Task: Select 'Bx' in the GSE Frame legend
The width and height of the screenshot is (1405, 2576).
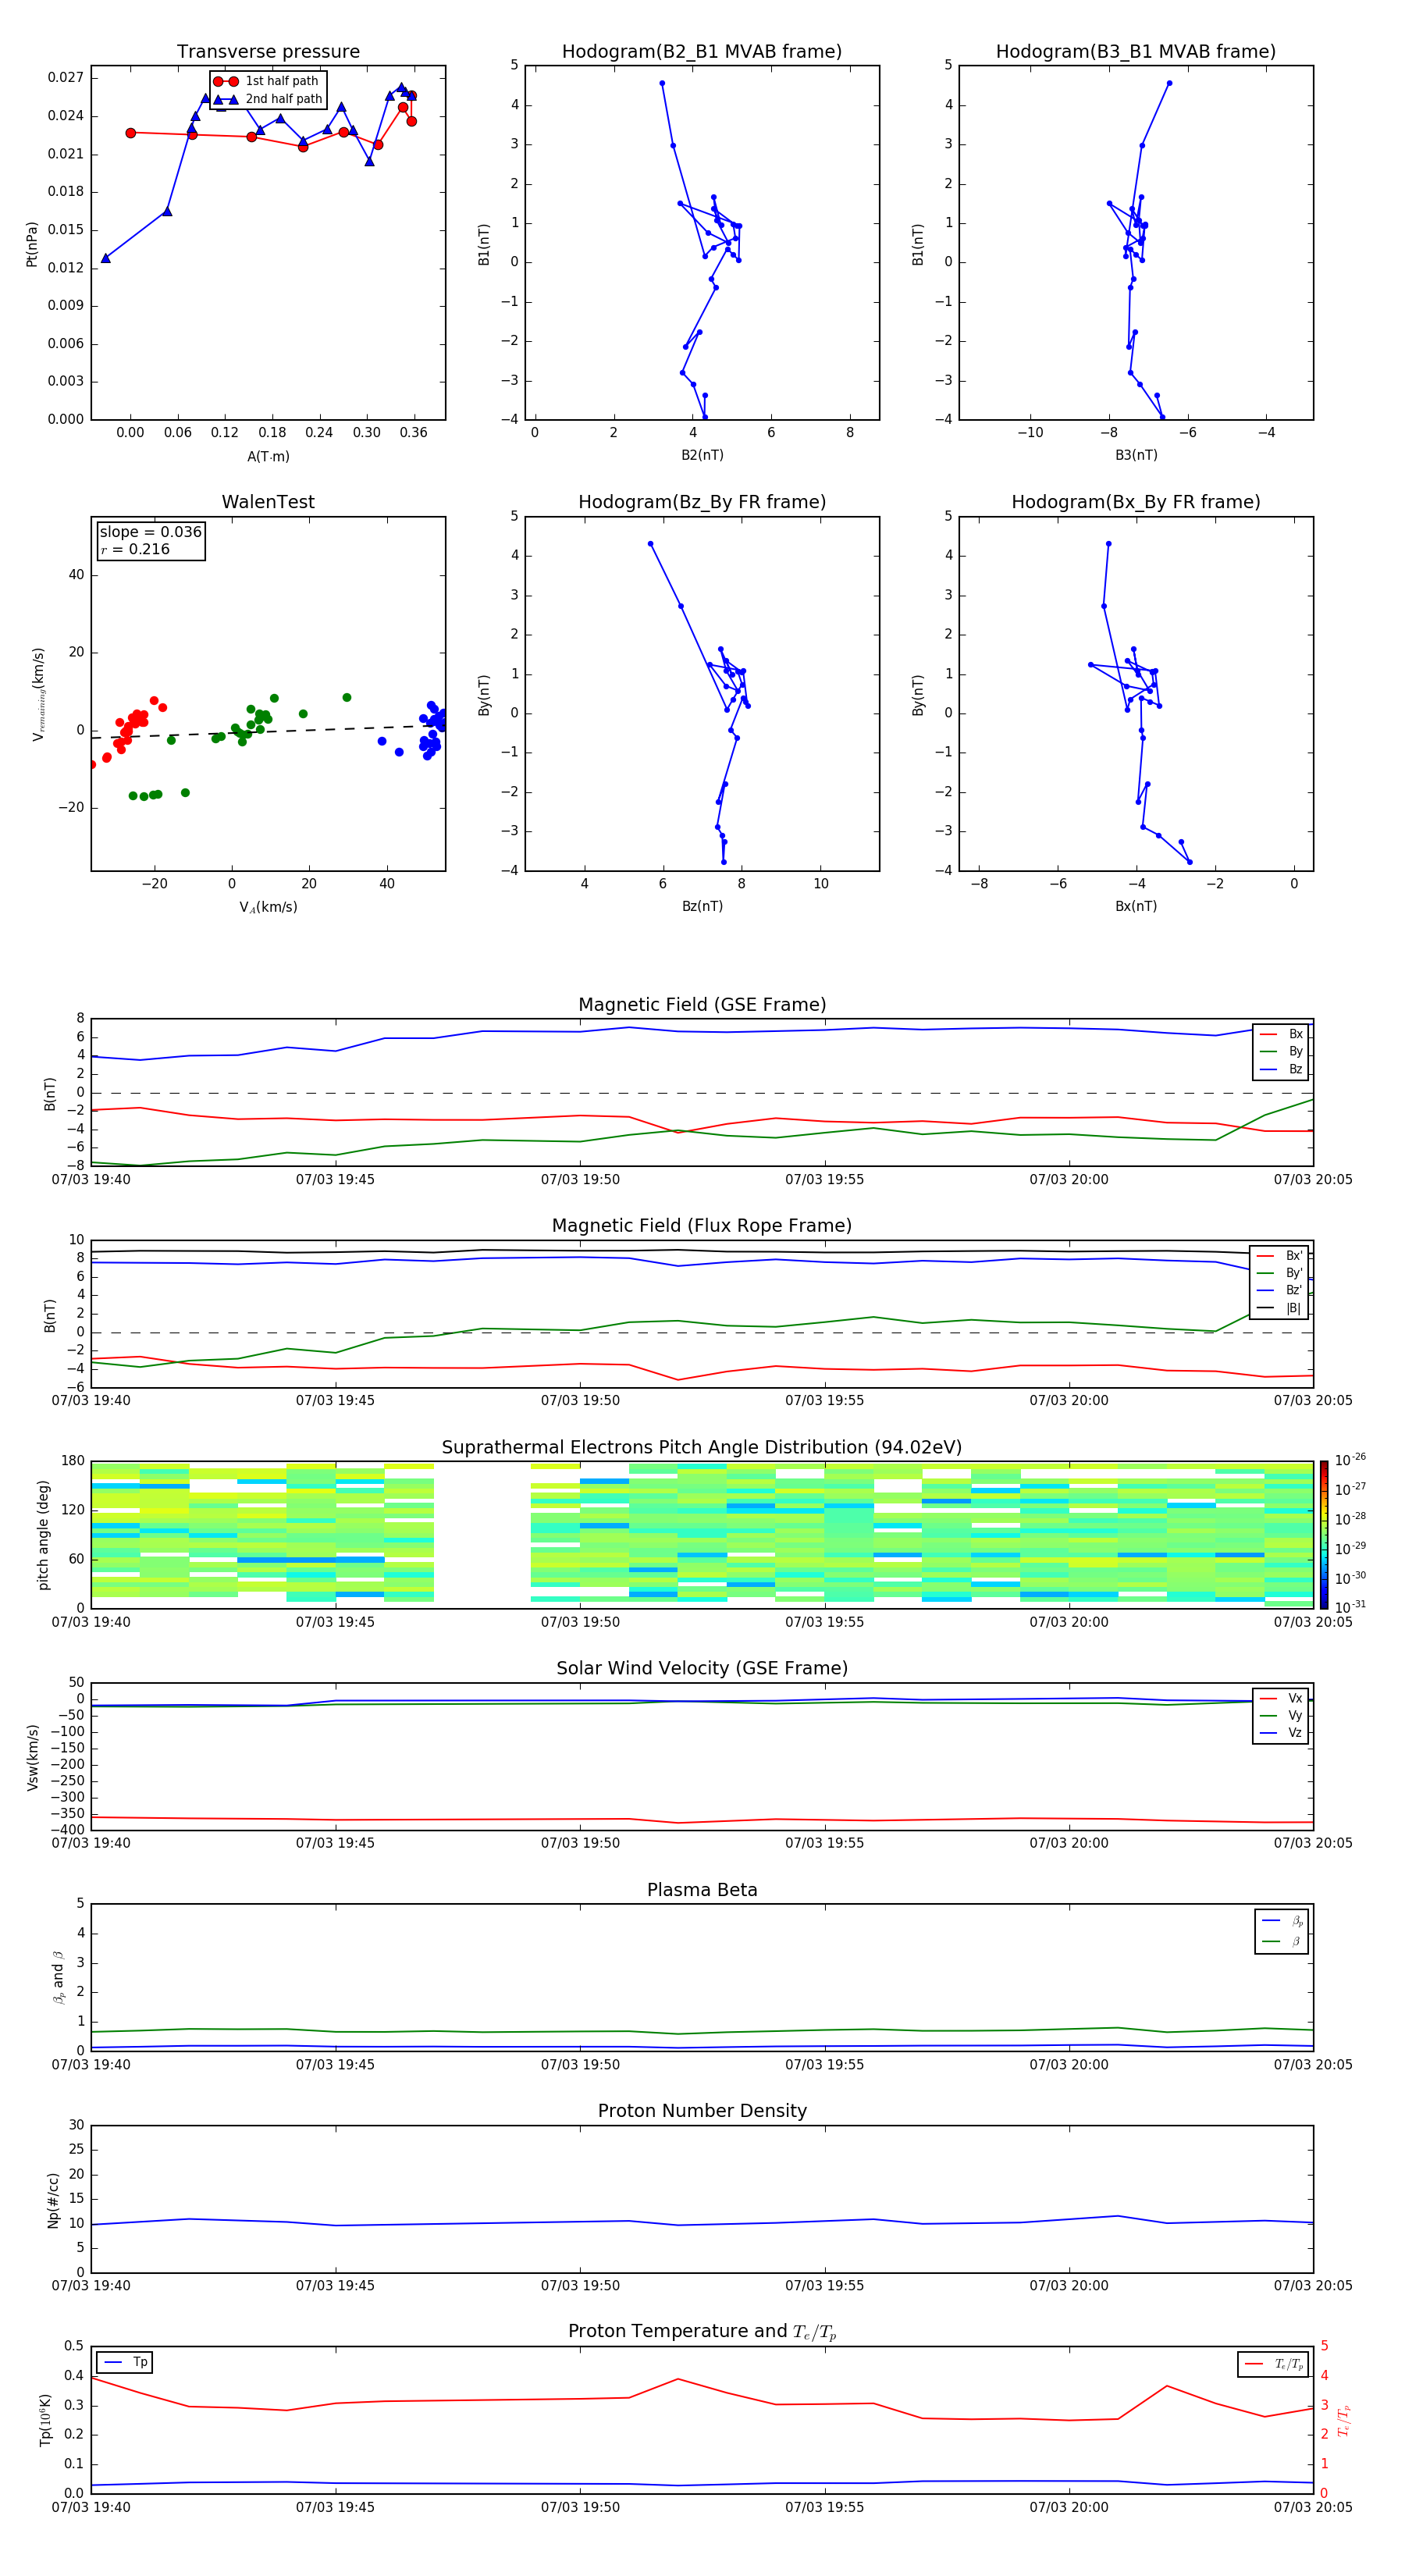Action: (x=1281, y=1034)
